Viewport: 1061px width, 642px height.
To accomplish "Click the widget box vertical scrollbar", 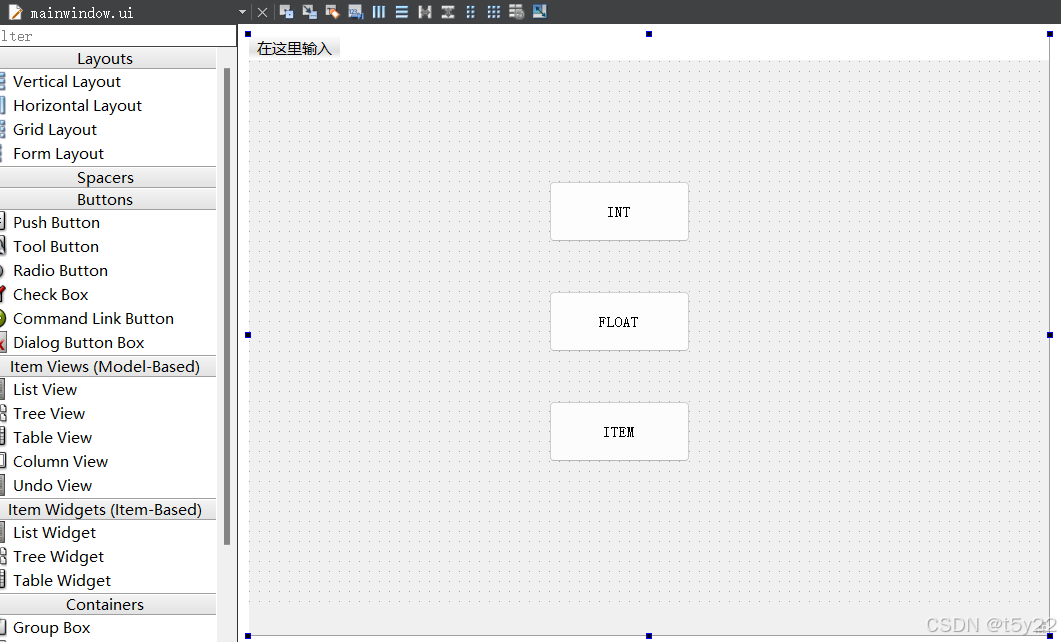I will pyautogui.click(x=227, y=306).
